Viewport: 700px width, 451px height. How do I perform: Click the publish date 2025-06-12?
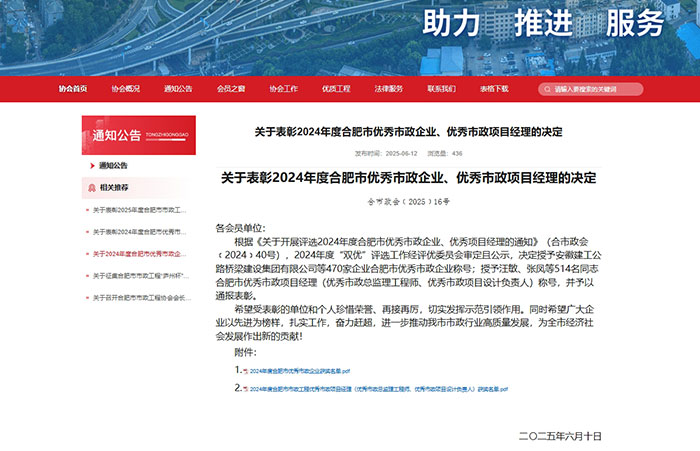click(401, 154)
